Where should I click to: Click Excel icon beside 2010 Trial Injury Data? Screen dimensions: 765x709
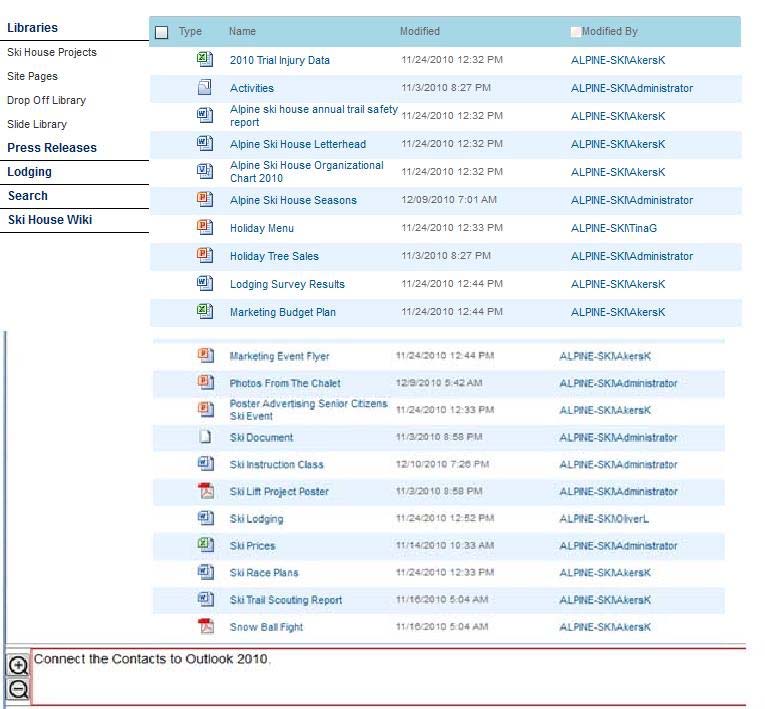coord(205,60)
